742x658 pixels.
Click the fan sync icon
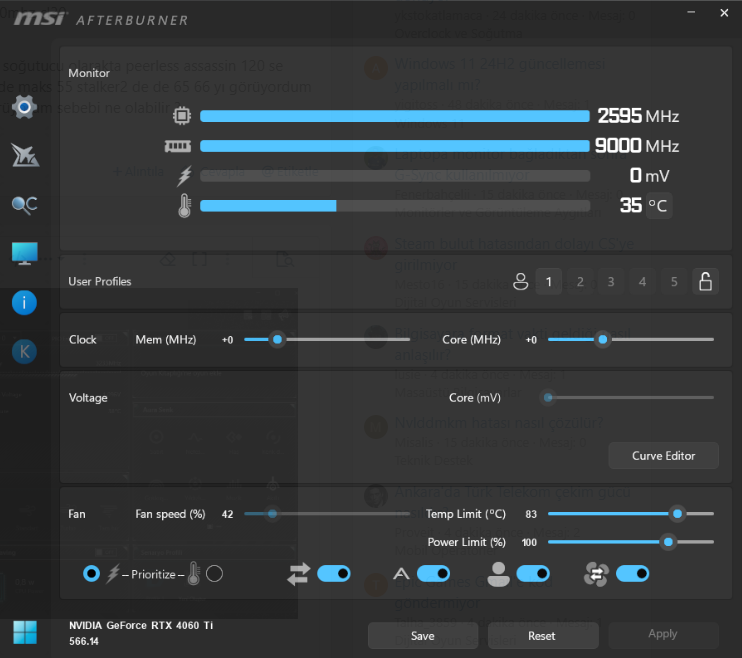pyautogui.click(x=596, y=574)
